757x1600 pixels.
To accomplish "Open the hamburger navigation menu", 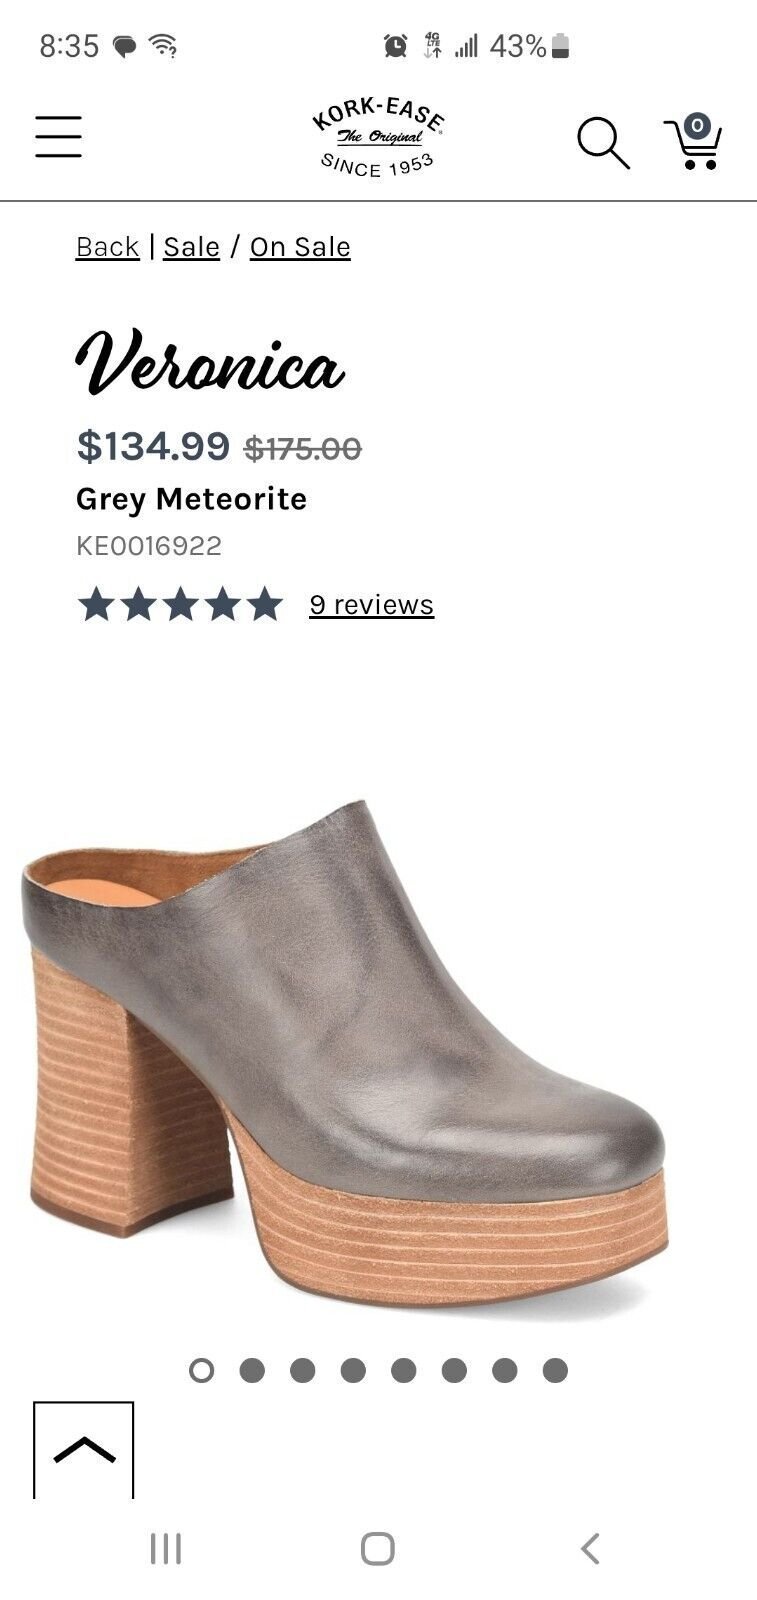I will coord(58,136).
